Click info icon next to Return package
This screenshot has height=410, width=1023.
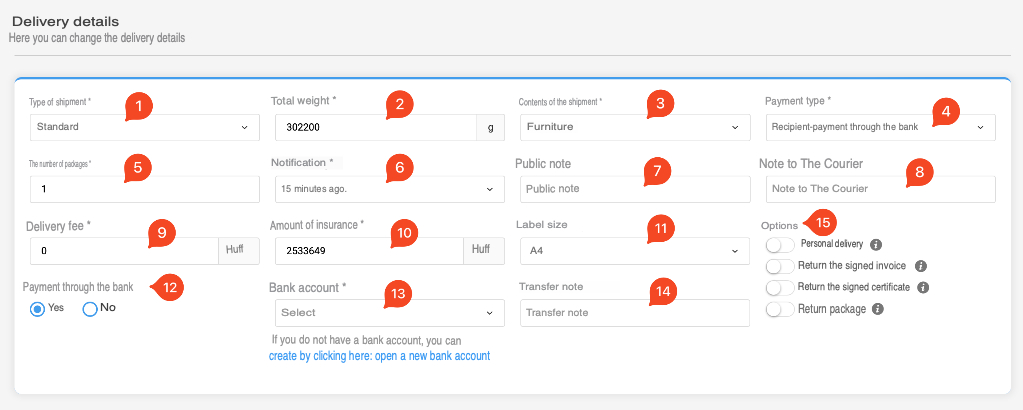(876, 309)
